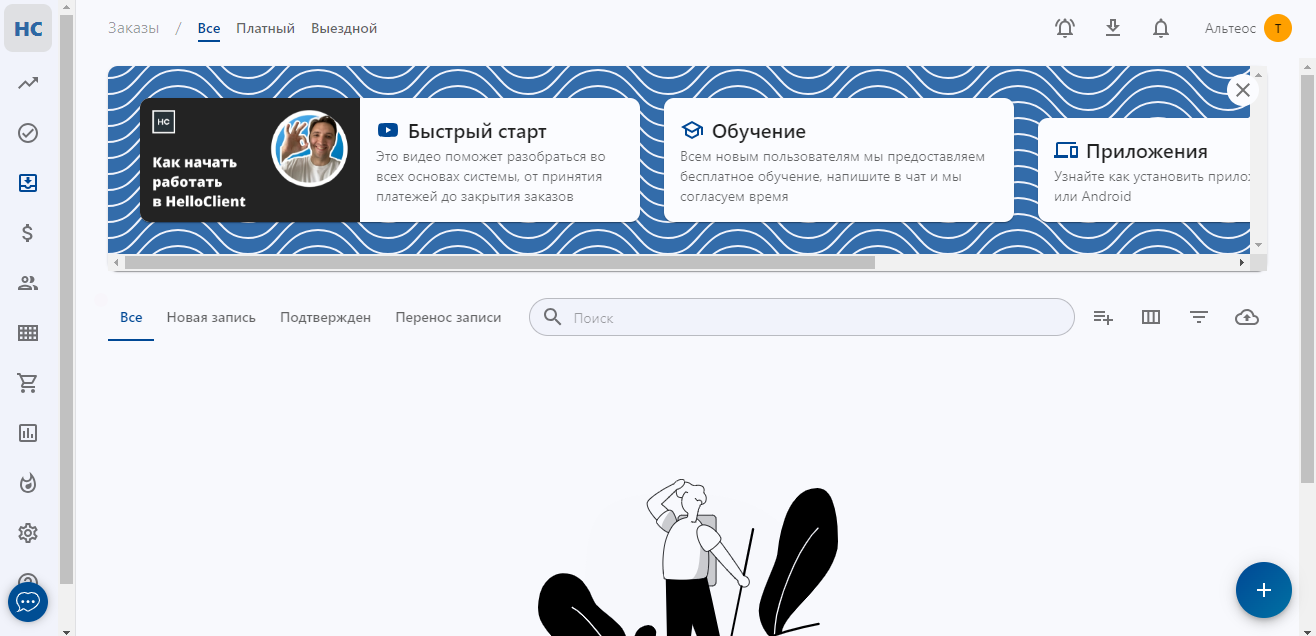Open the shop section (cart icon)
Image resolution: width=1316 pixels, height=636 pixels.
27,383
